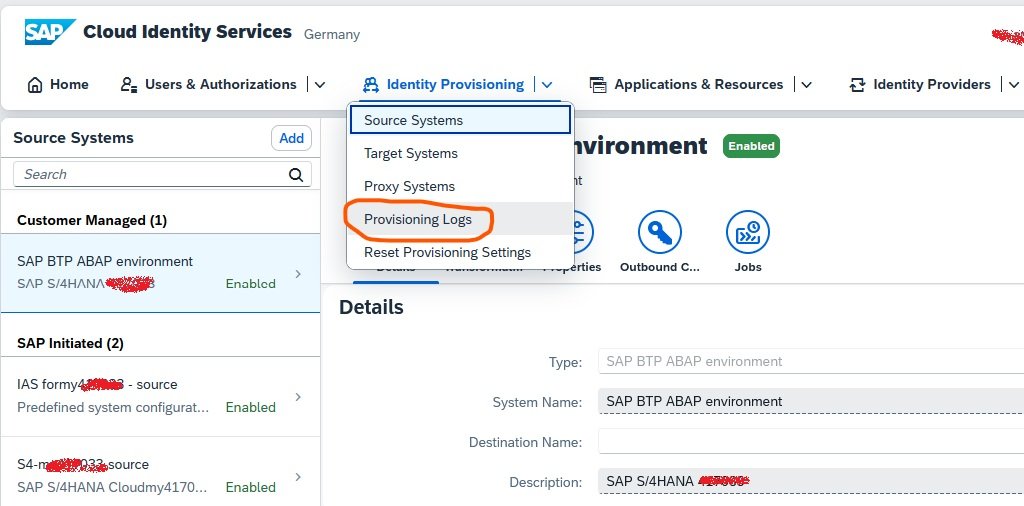Go to Home in navigation bar
1024x506 pixels.
pos(58,85)
